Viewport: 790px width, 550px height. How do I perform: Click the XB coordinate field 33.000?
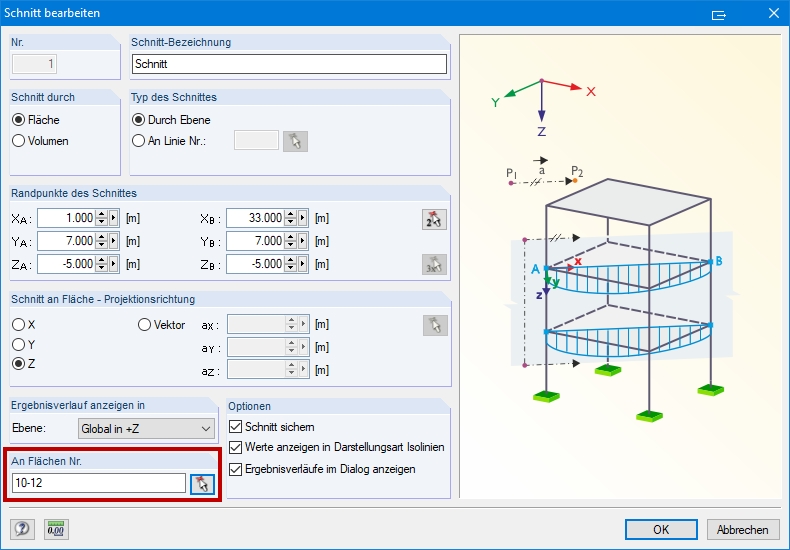click(255, 218)
